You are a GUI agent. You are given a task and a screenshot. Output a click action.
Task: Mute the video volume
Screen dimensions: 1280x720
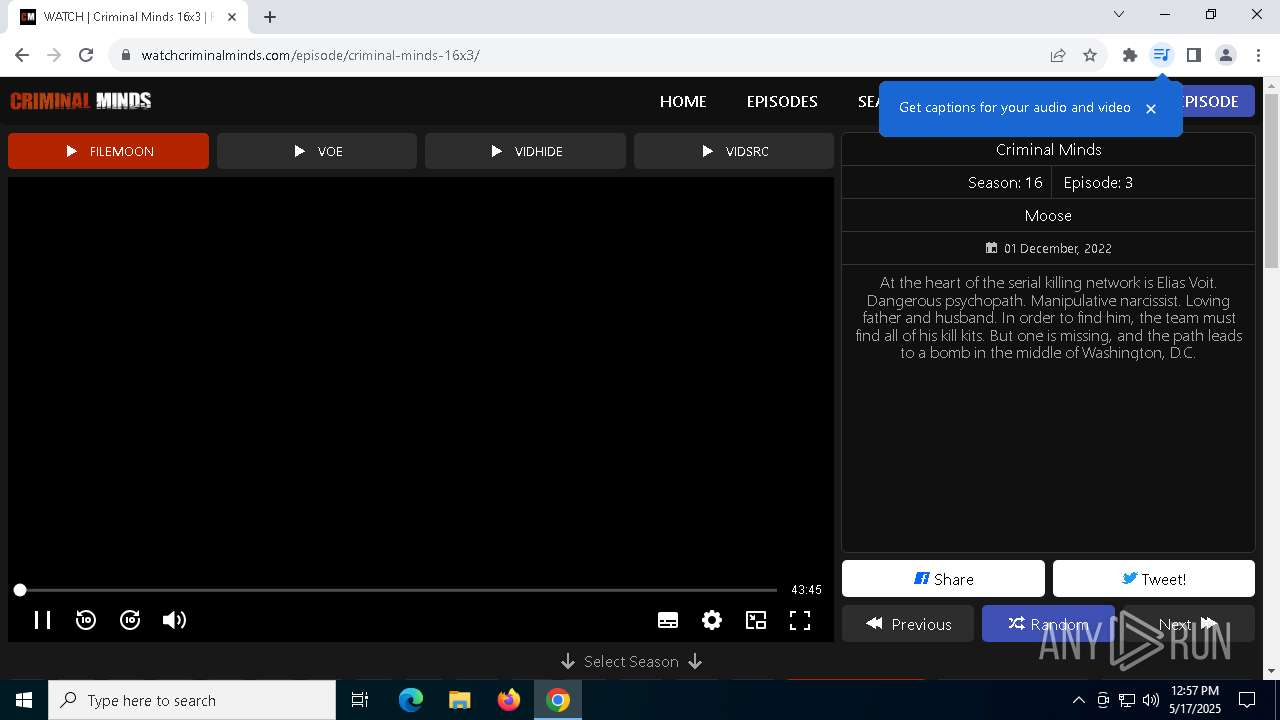pyautogui.click(x=174, y=620)
